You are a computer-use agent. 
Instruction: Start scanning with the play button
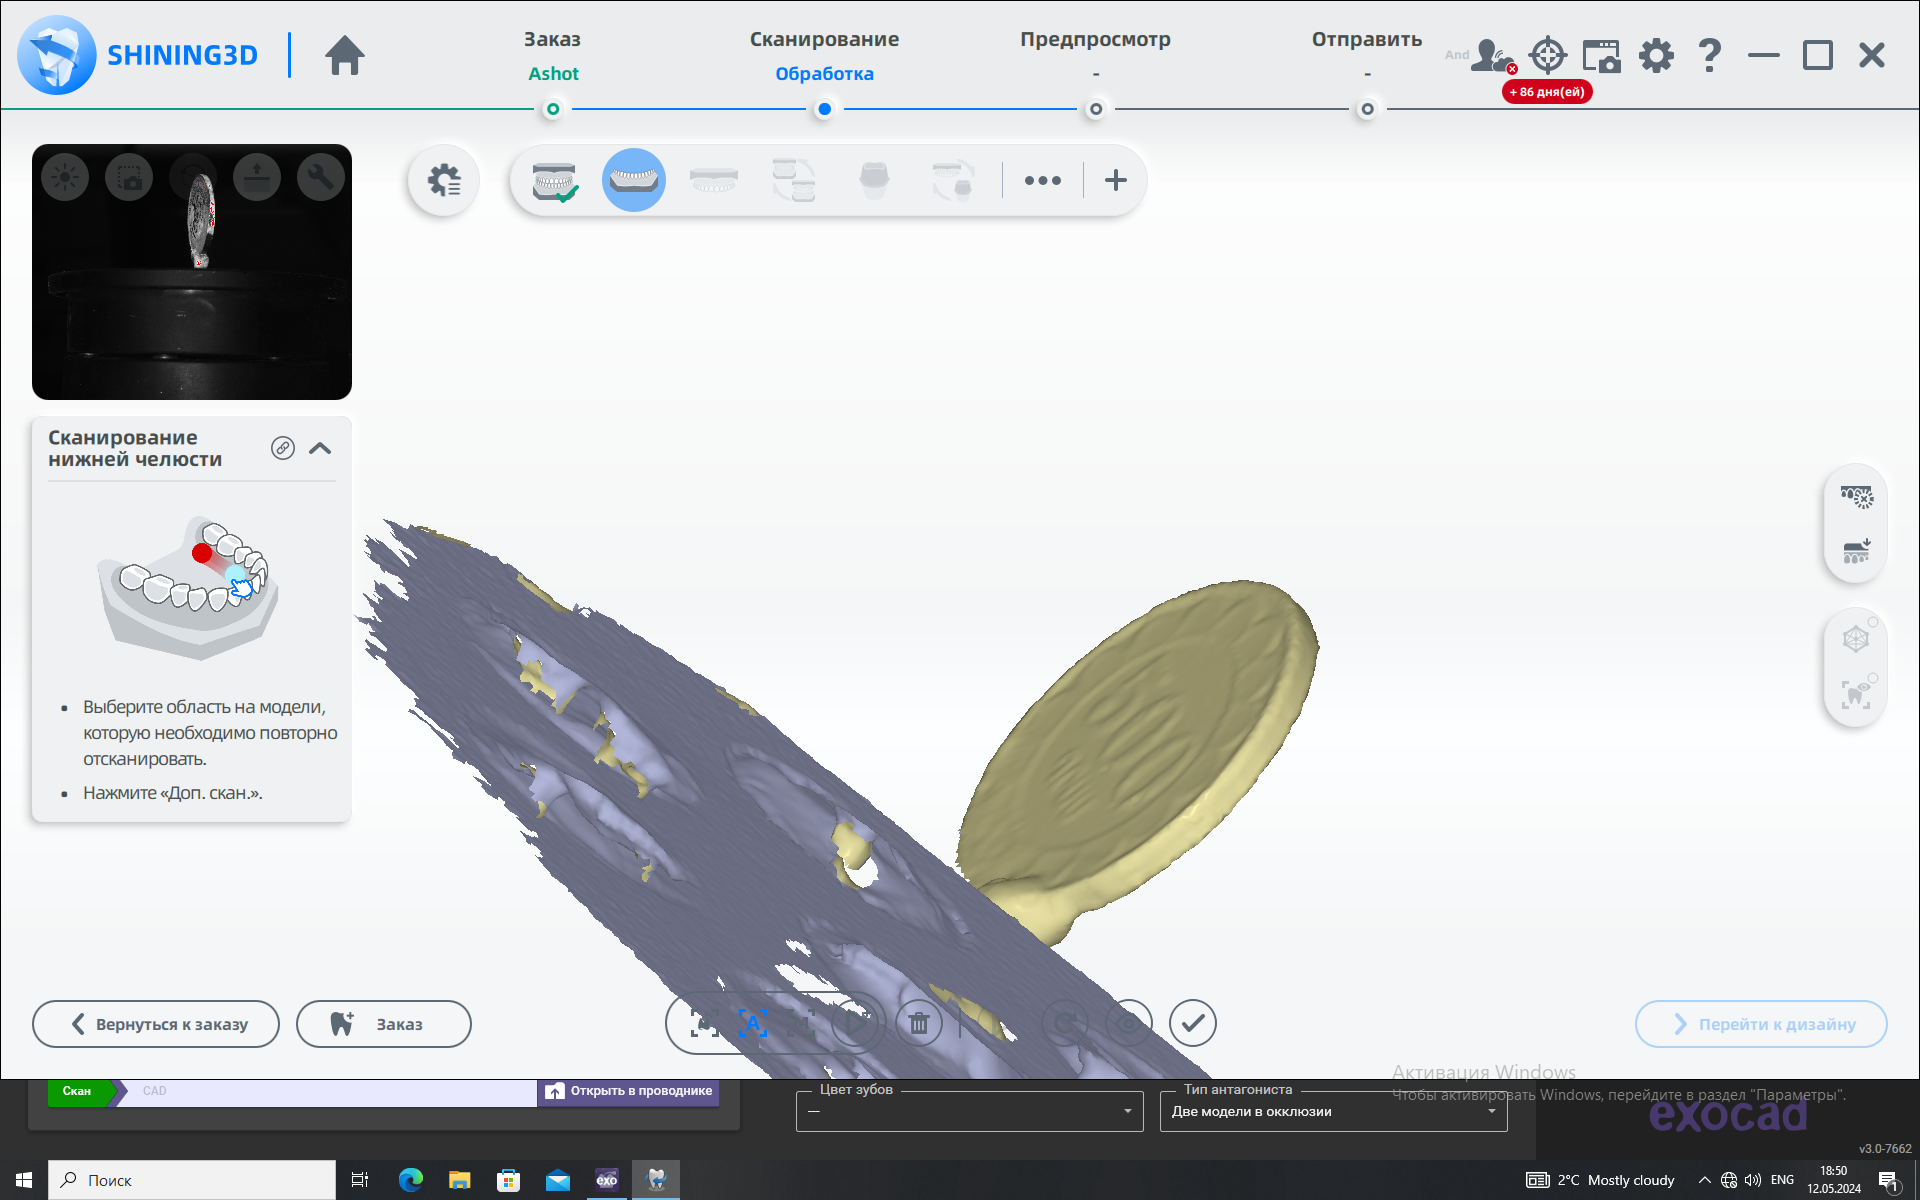(x=857, y=1023)
